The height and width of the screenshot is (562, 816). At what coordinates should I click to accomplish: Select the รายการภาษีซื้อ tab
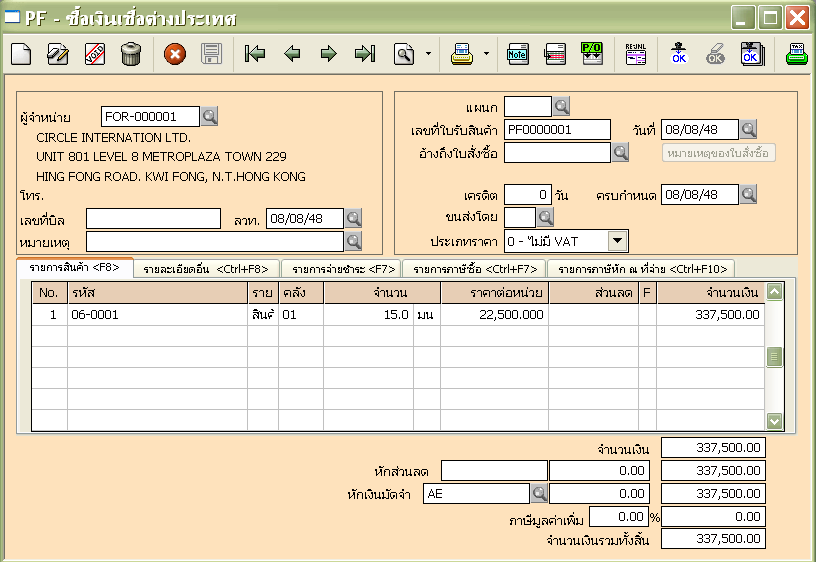pos(475,268)
